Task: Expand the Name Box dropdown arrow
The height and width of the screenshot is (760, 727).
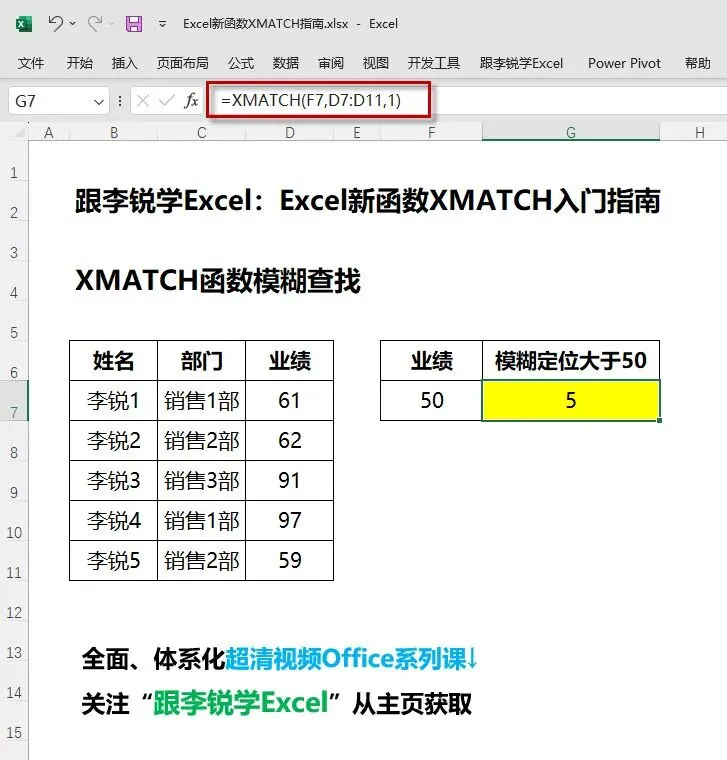Action: tap(99, 102)
